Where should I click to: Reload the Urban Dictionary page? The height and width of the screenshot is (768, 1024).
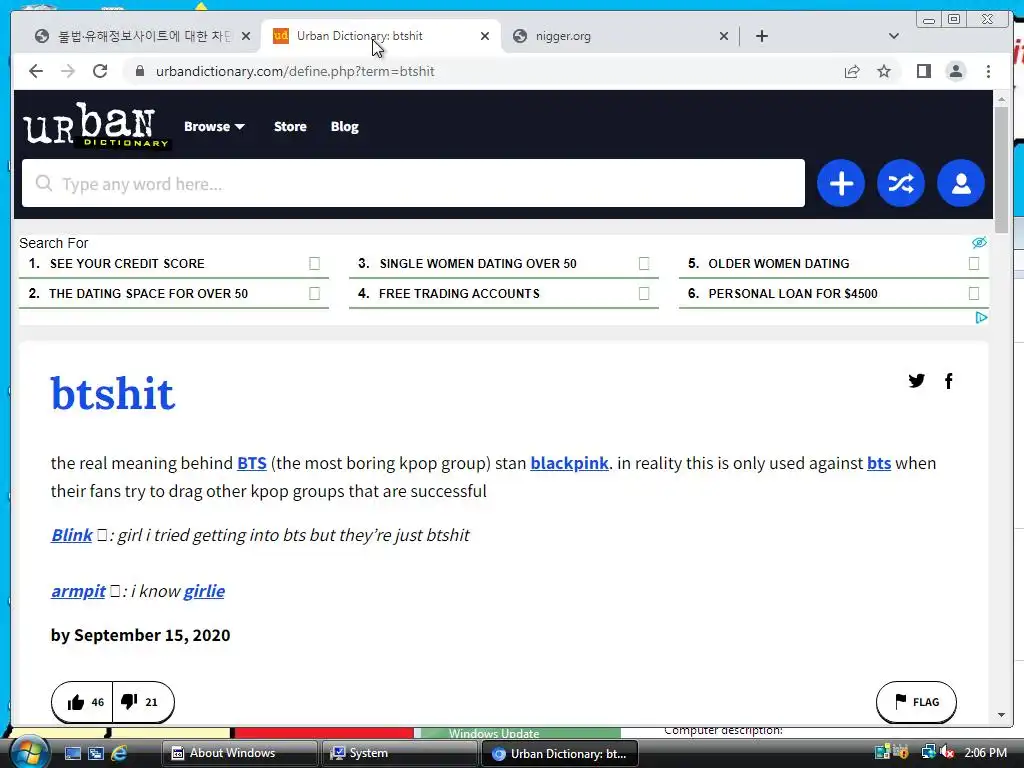pos(100,71)
